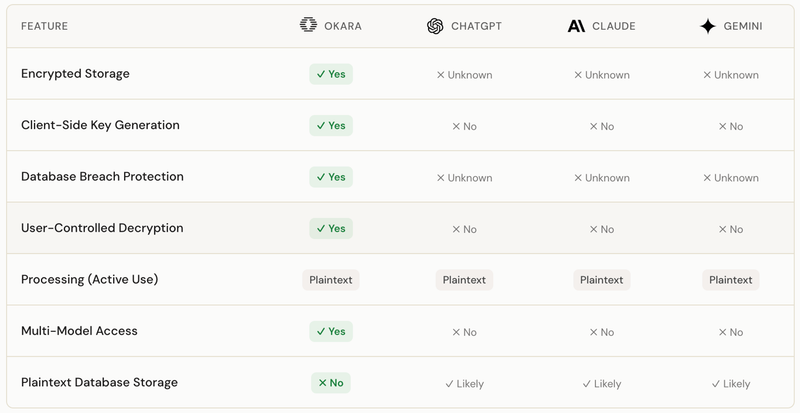This screenshot has height=413, width=800.
Task: Click the ChatGPT logo icon
Action: tap(435, 26)
